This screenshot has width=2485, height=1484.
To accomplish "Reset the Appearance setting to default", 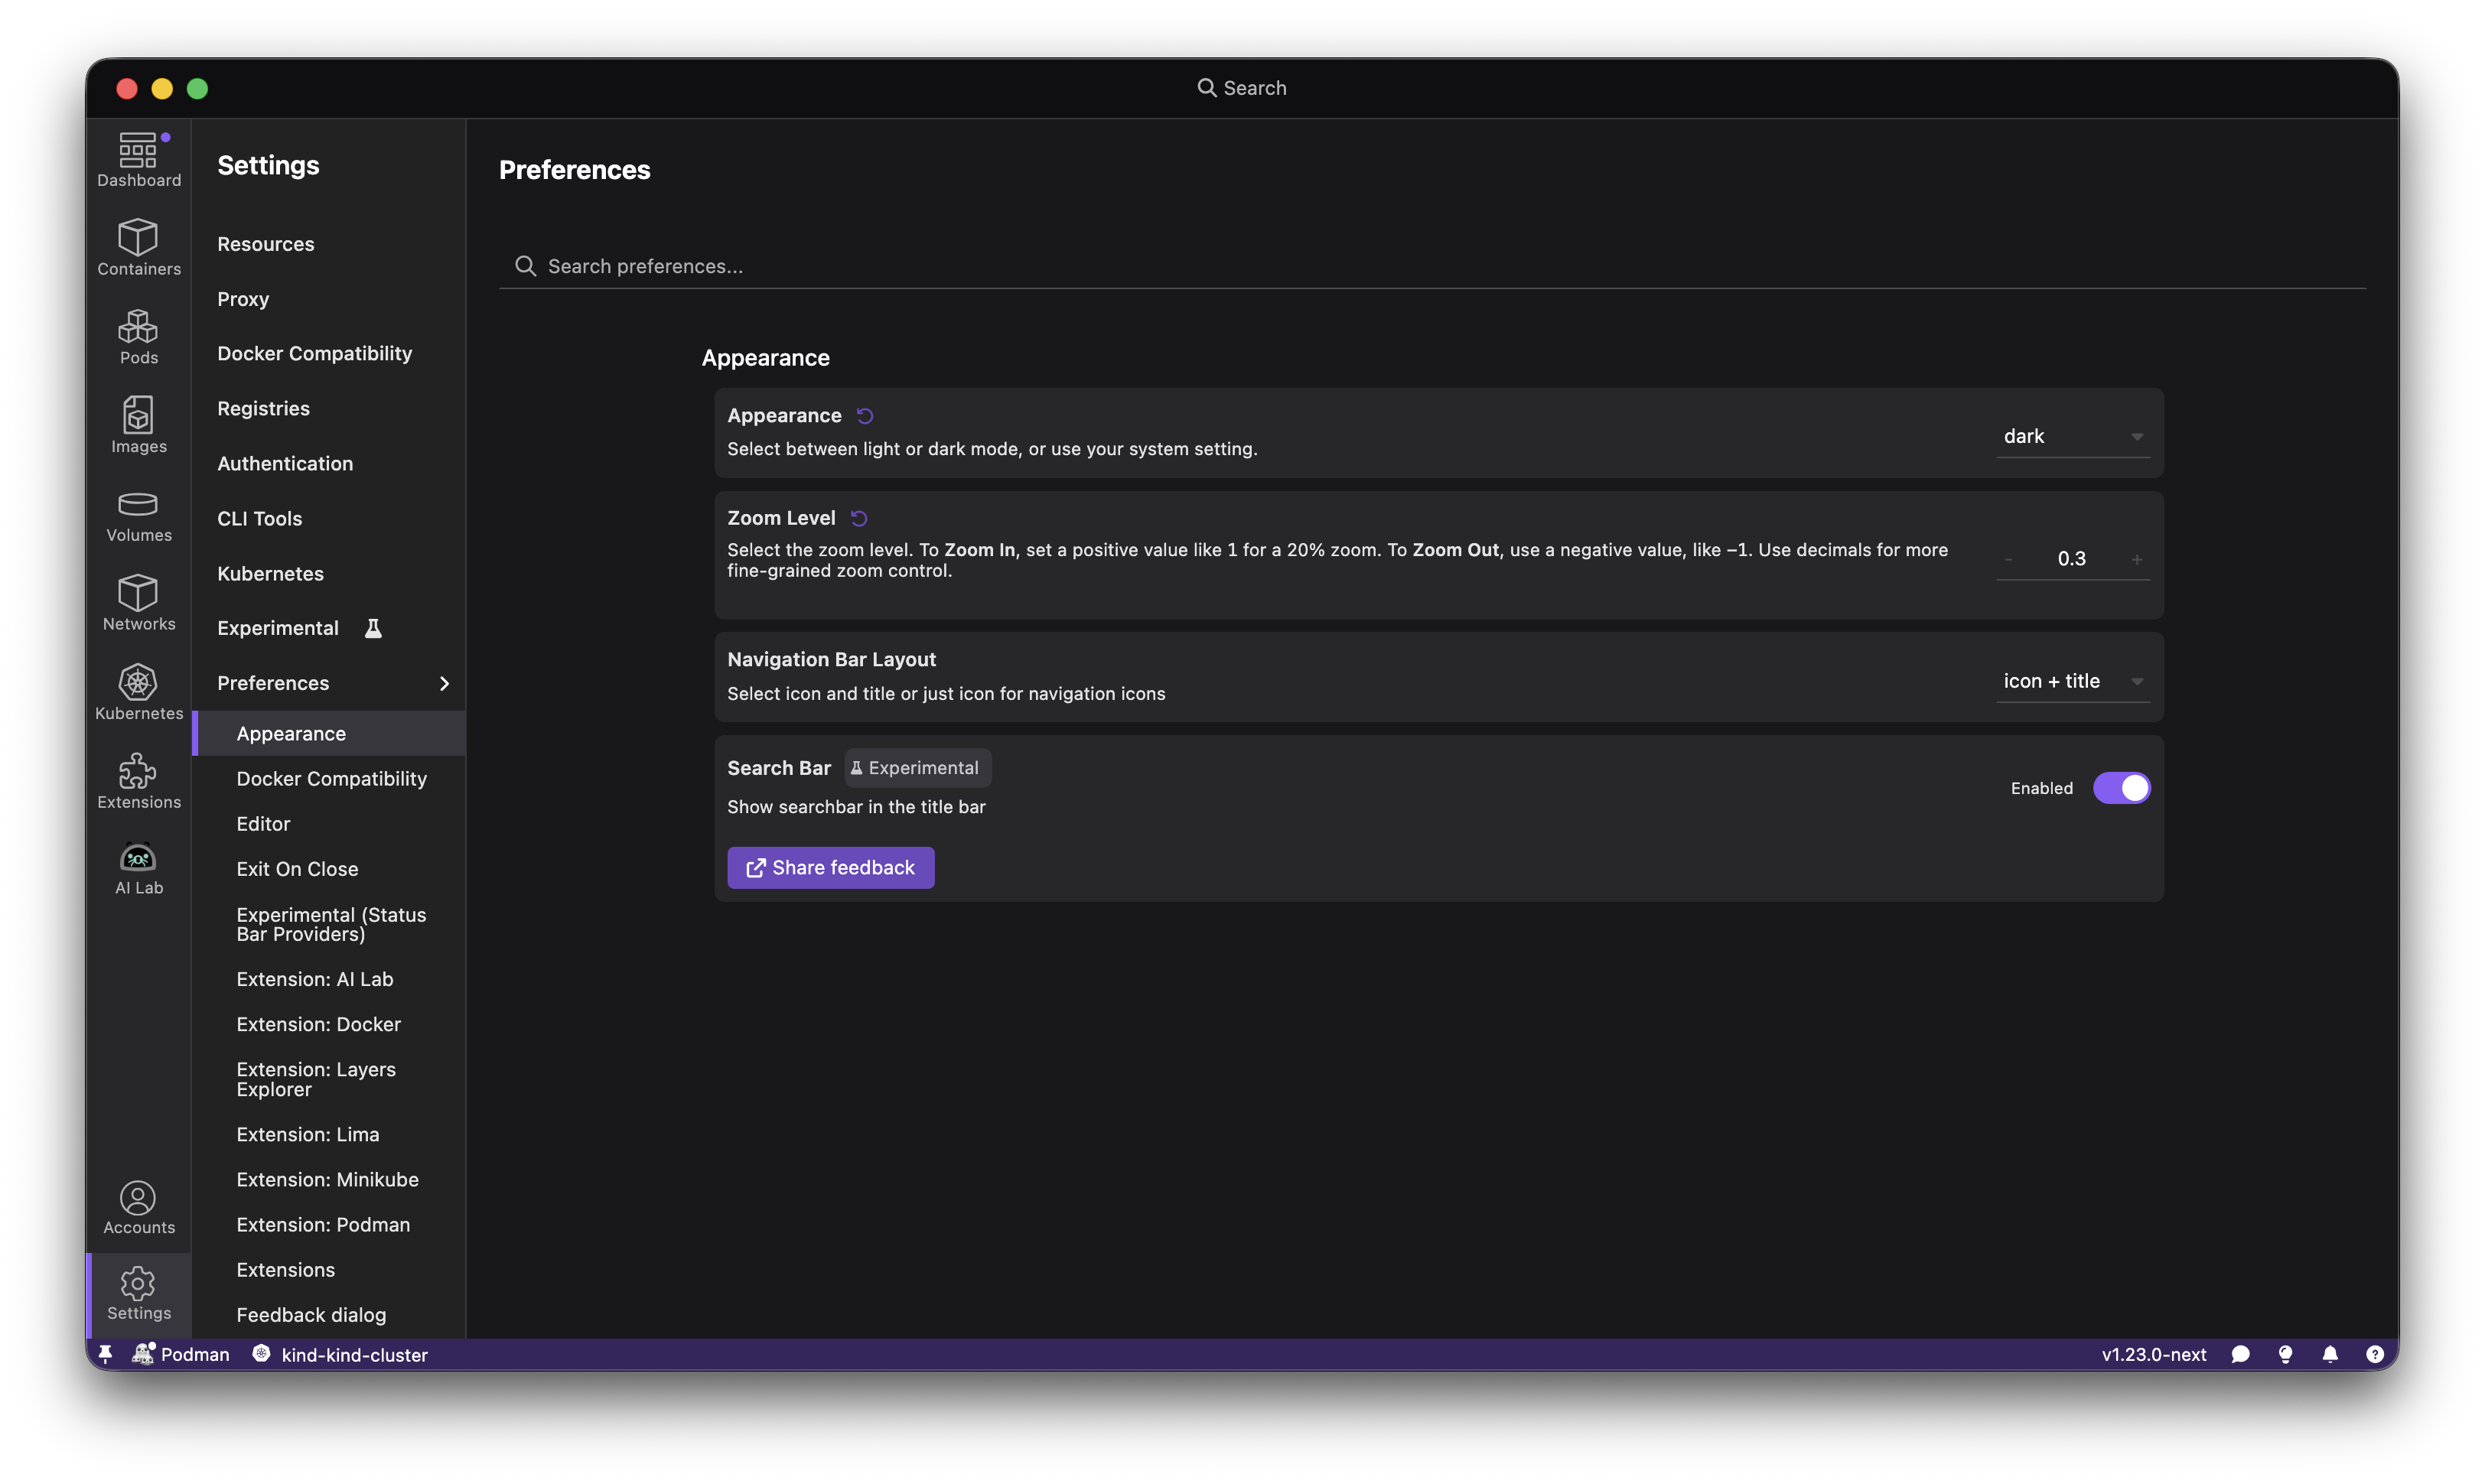I will coord(864,415).
